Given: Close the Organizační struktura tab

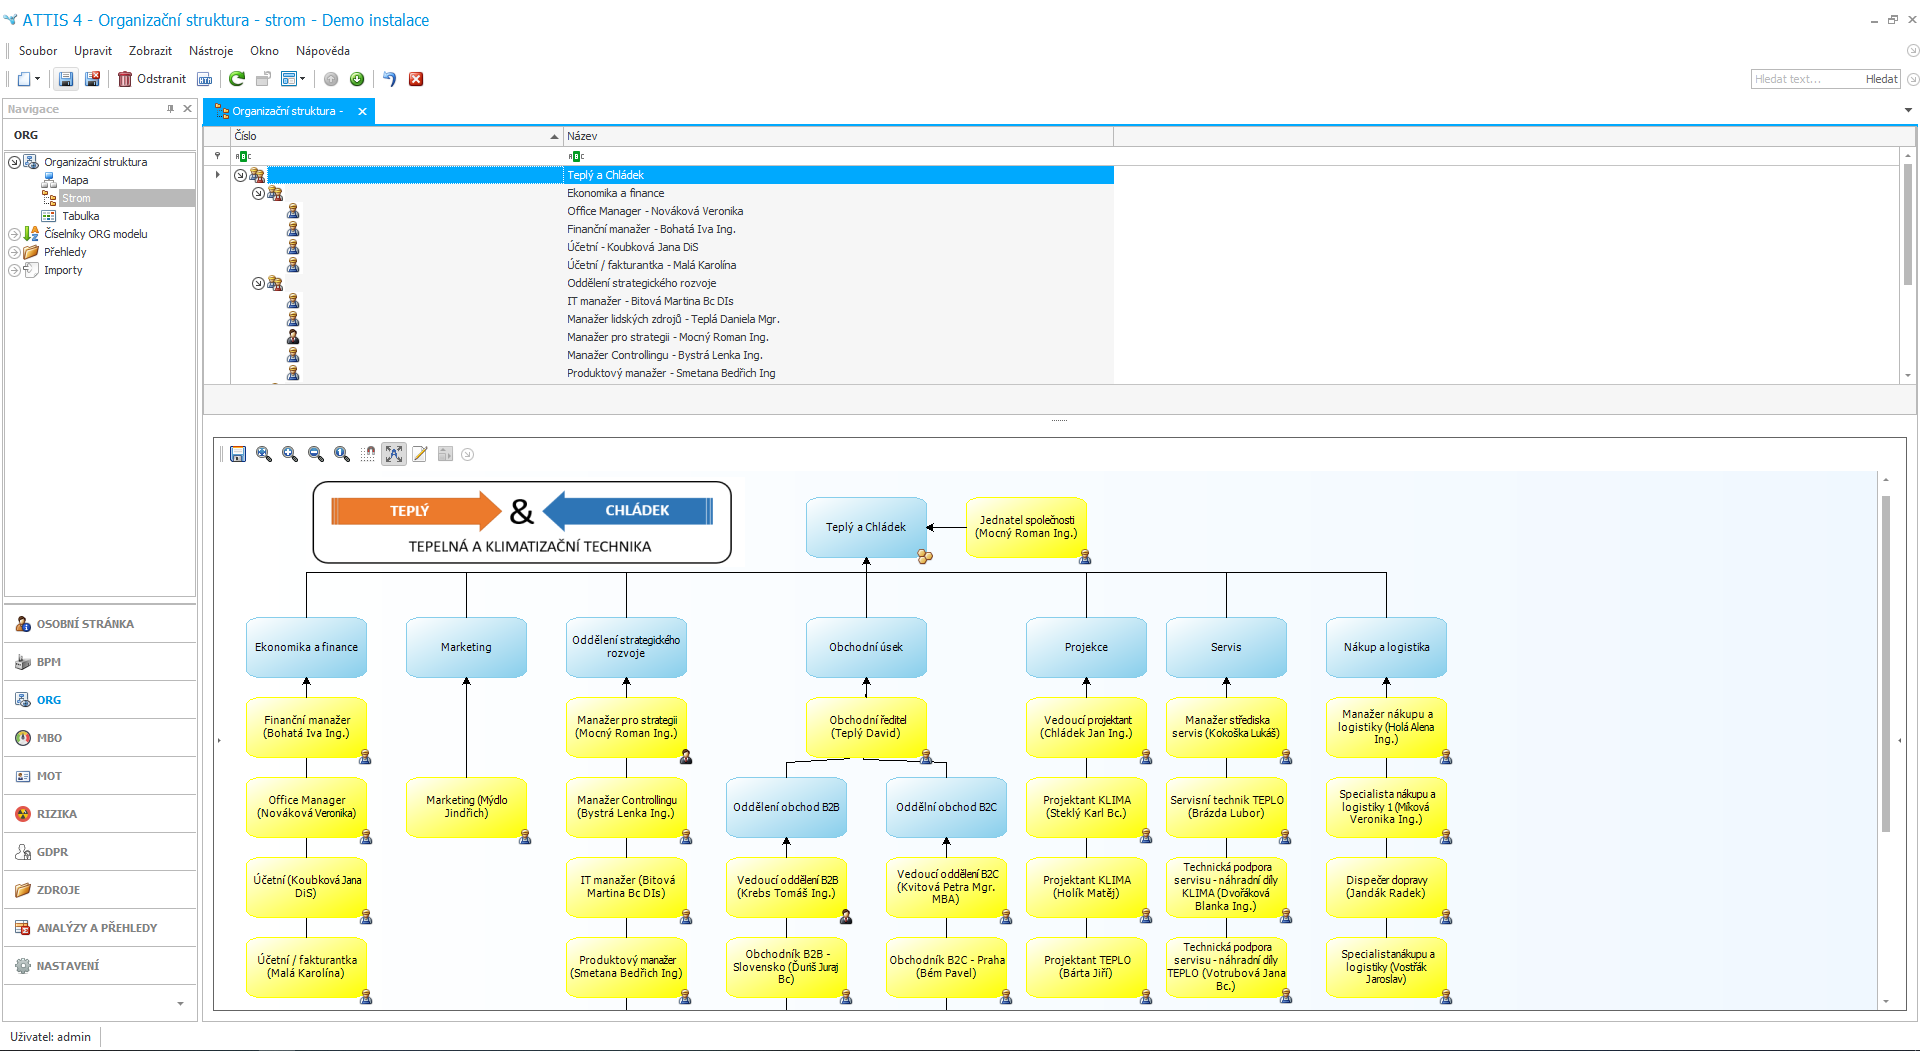Looking at the screenshot, I should click(x=362, y=111).
